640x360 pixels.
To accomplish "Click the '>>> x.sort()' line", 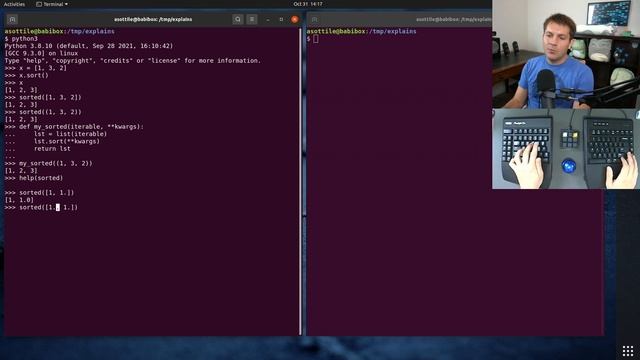I will 27,76.
